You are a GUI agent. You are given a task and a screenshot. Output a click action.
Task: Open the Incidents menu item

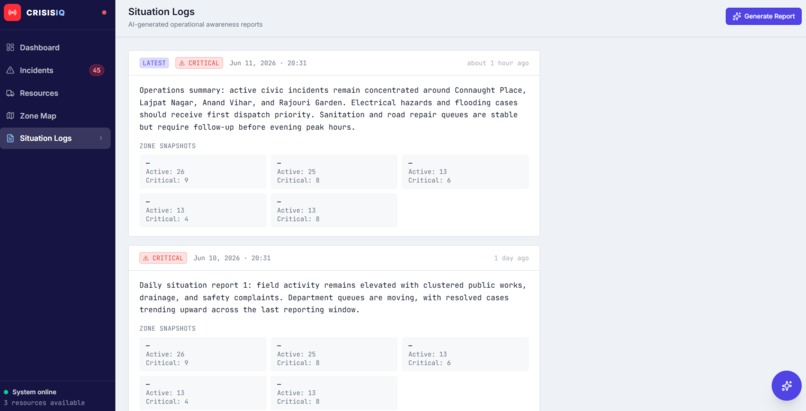pyautogui.click(x=55, y=70)
